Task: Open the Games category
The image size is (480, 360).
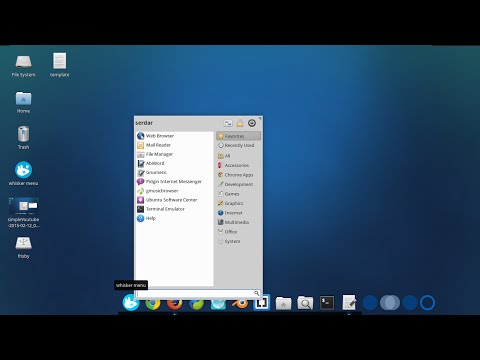Action: (x=238, y=194)
